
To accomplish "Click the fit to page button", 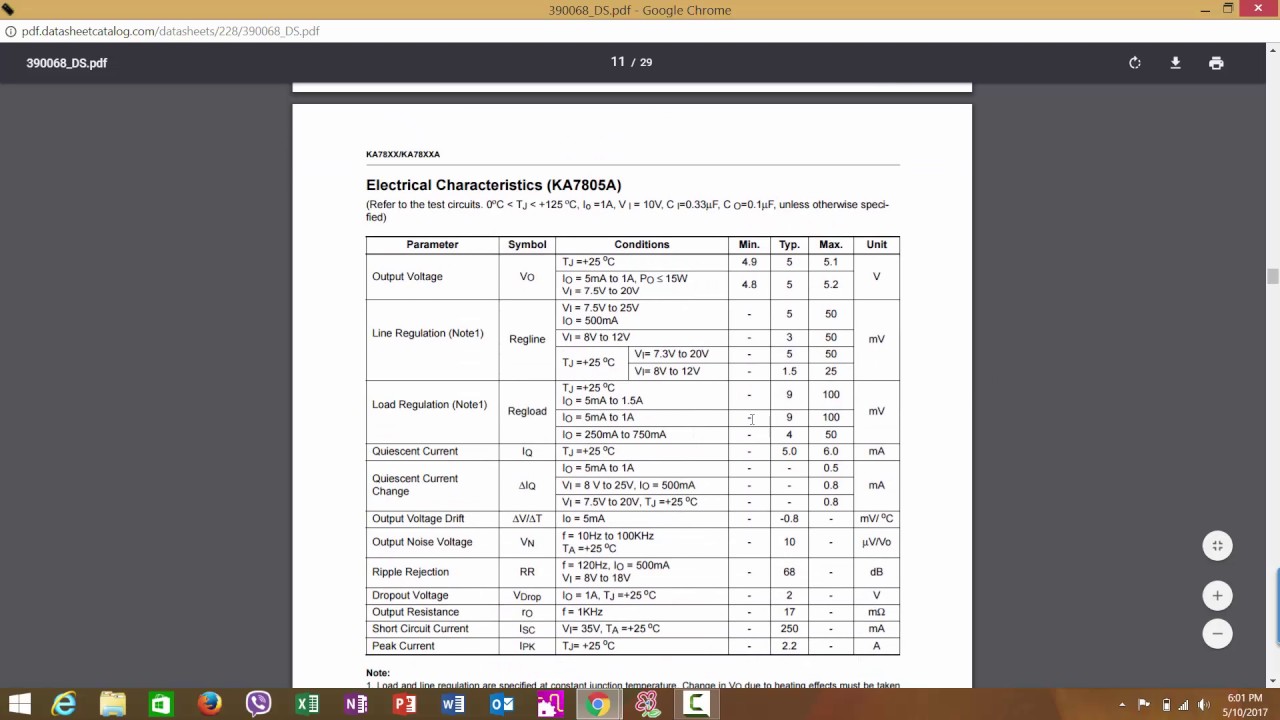I will [1217, 546].
